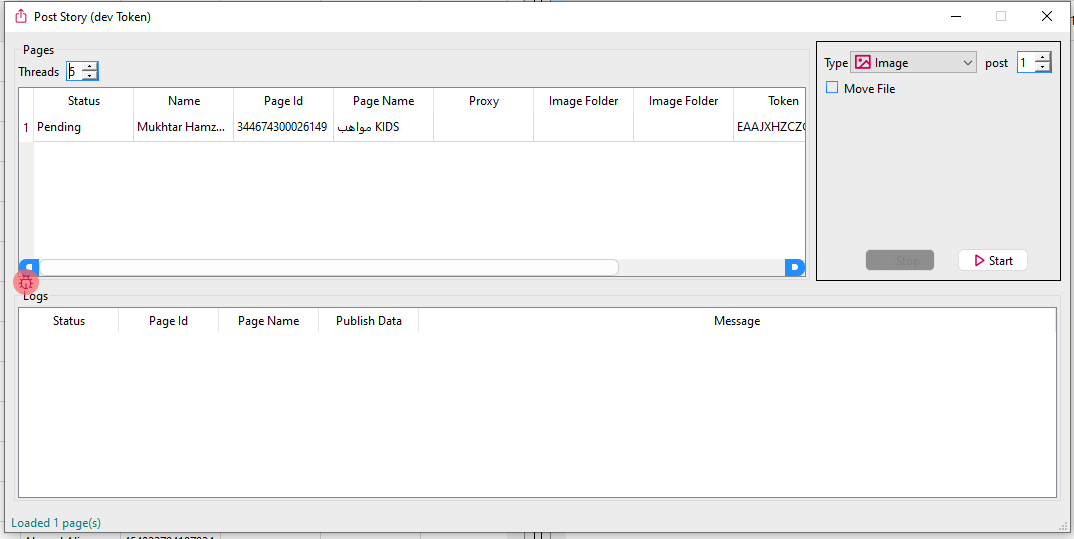Click the empty Proxy cell in row 1
Image resolution: width=1074 pixels, height=539 pixels.
click(x=484, y=127)
